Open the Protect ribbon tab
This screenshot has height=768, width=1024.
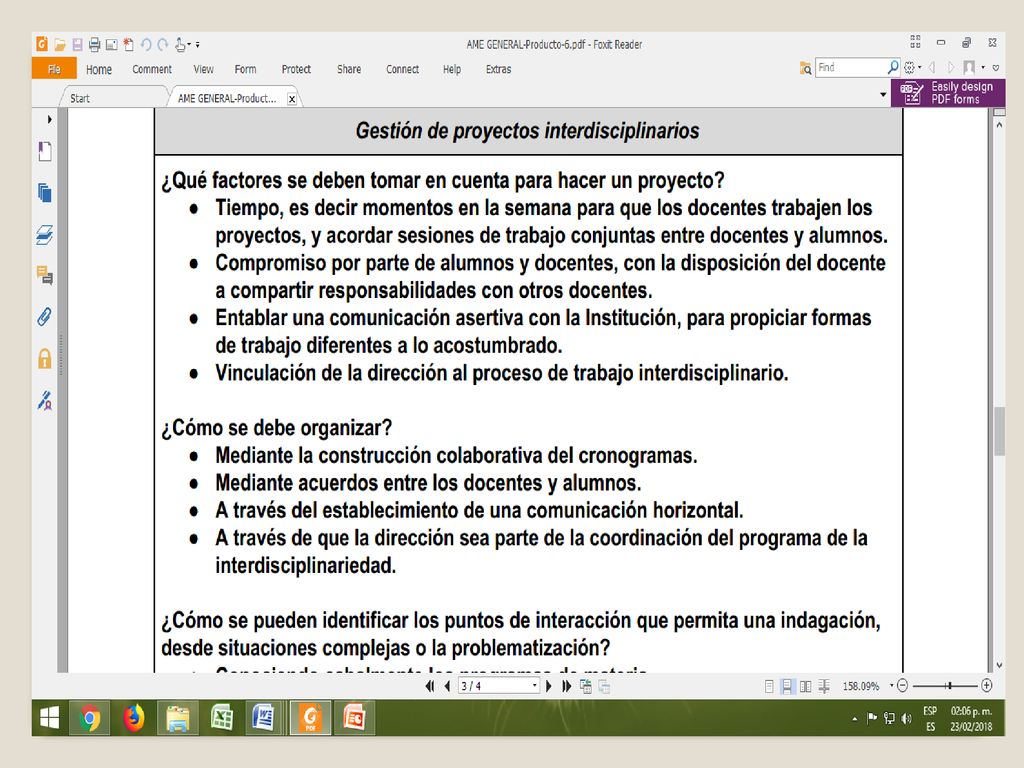[296, 69]
